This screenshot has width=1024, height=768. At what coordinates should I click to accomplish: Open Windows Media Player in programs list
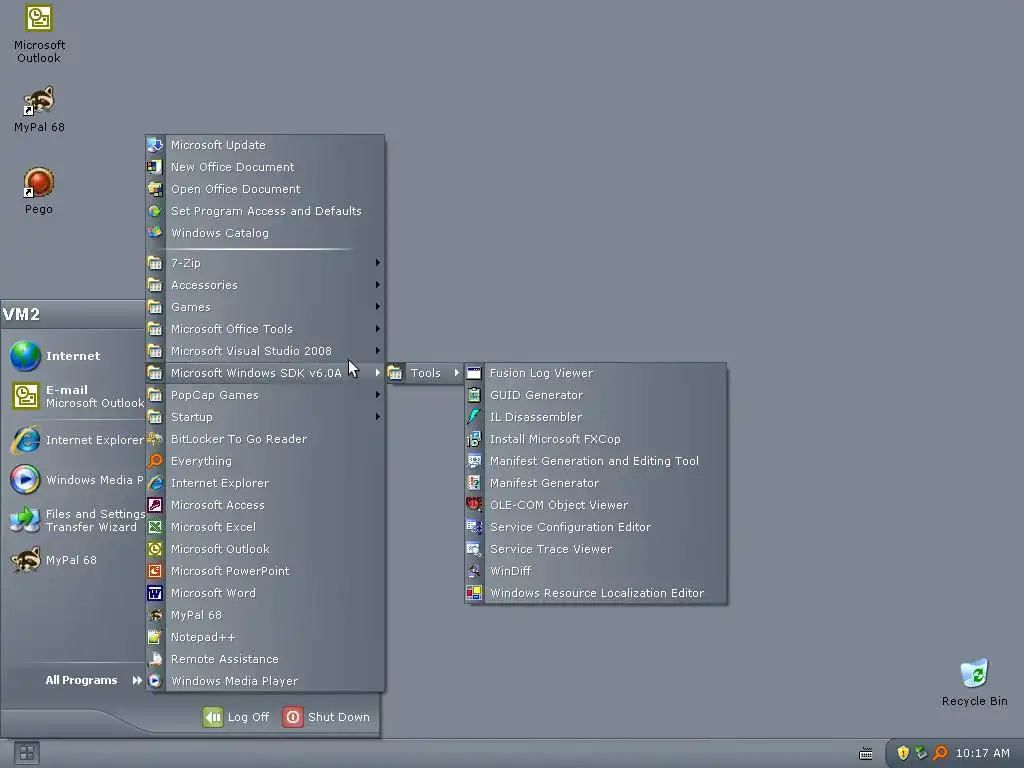(x=264, y=680)
